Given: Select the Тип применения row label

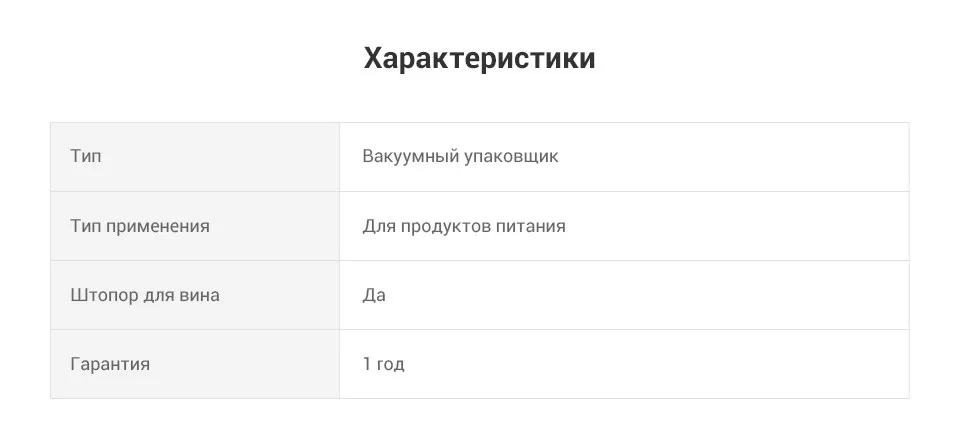Looking at the screenshot, I should pyautogui.click(x=140, y=226).
